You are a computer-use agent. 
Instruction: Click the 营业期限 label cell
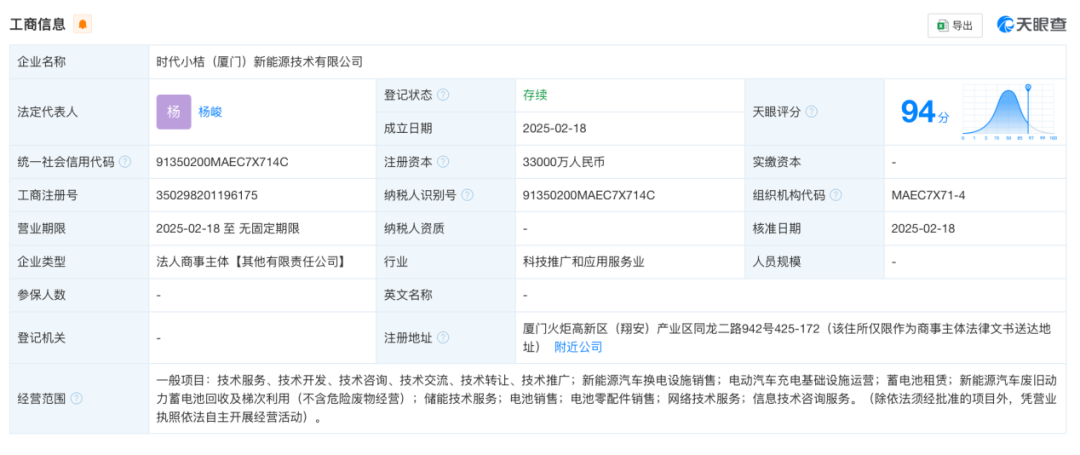click(x=79, y=229)
